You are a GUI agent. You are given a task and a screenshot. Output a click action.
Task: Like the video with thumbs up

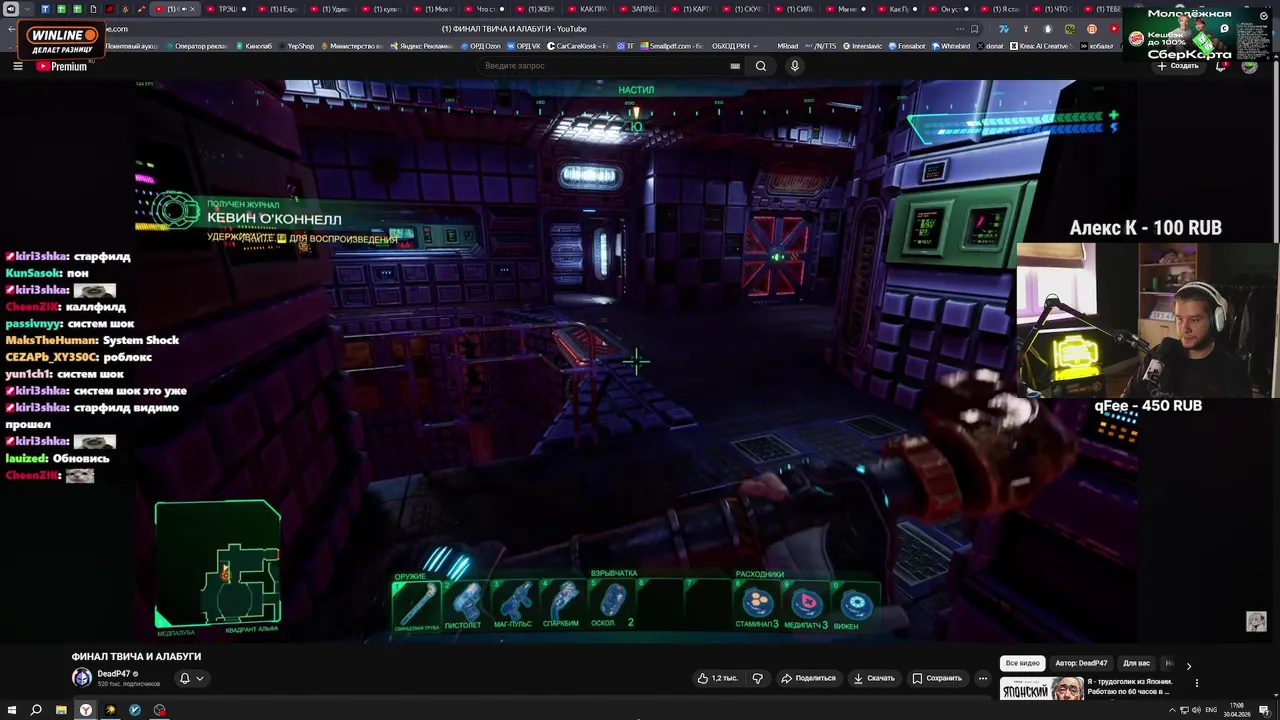coord(717,678)
